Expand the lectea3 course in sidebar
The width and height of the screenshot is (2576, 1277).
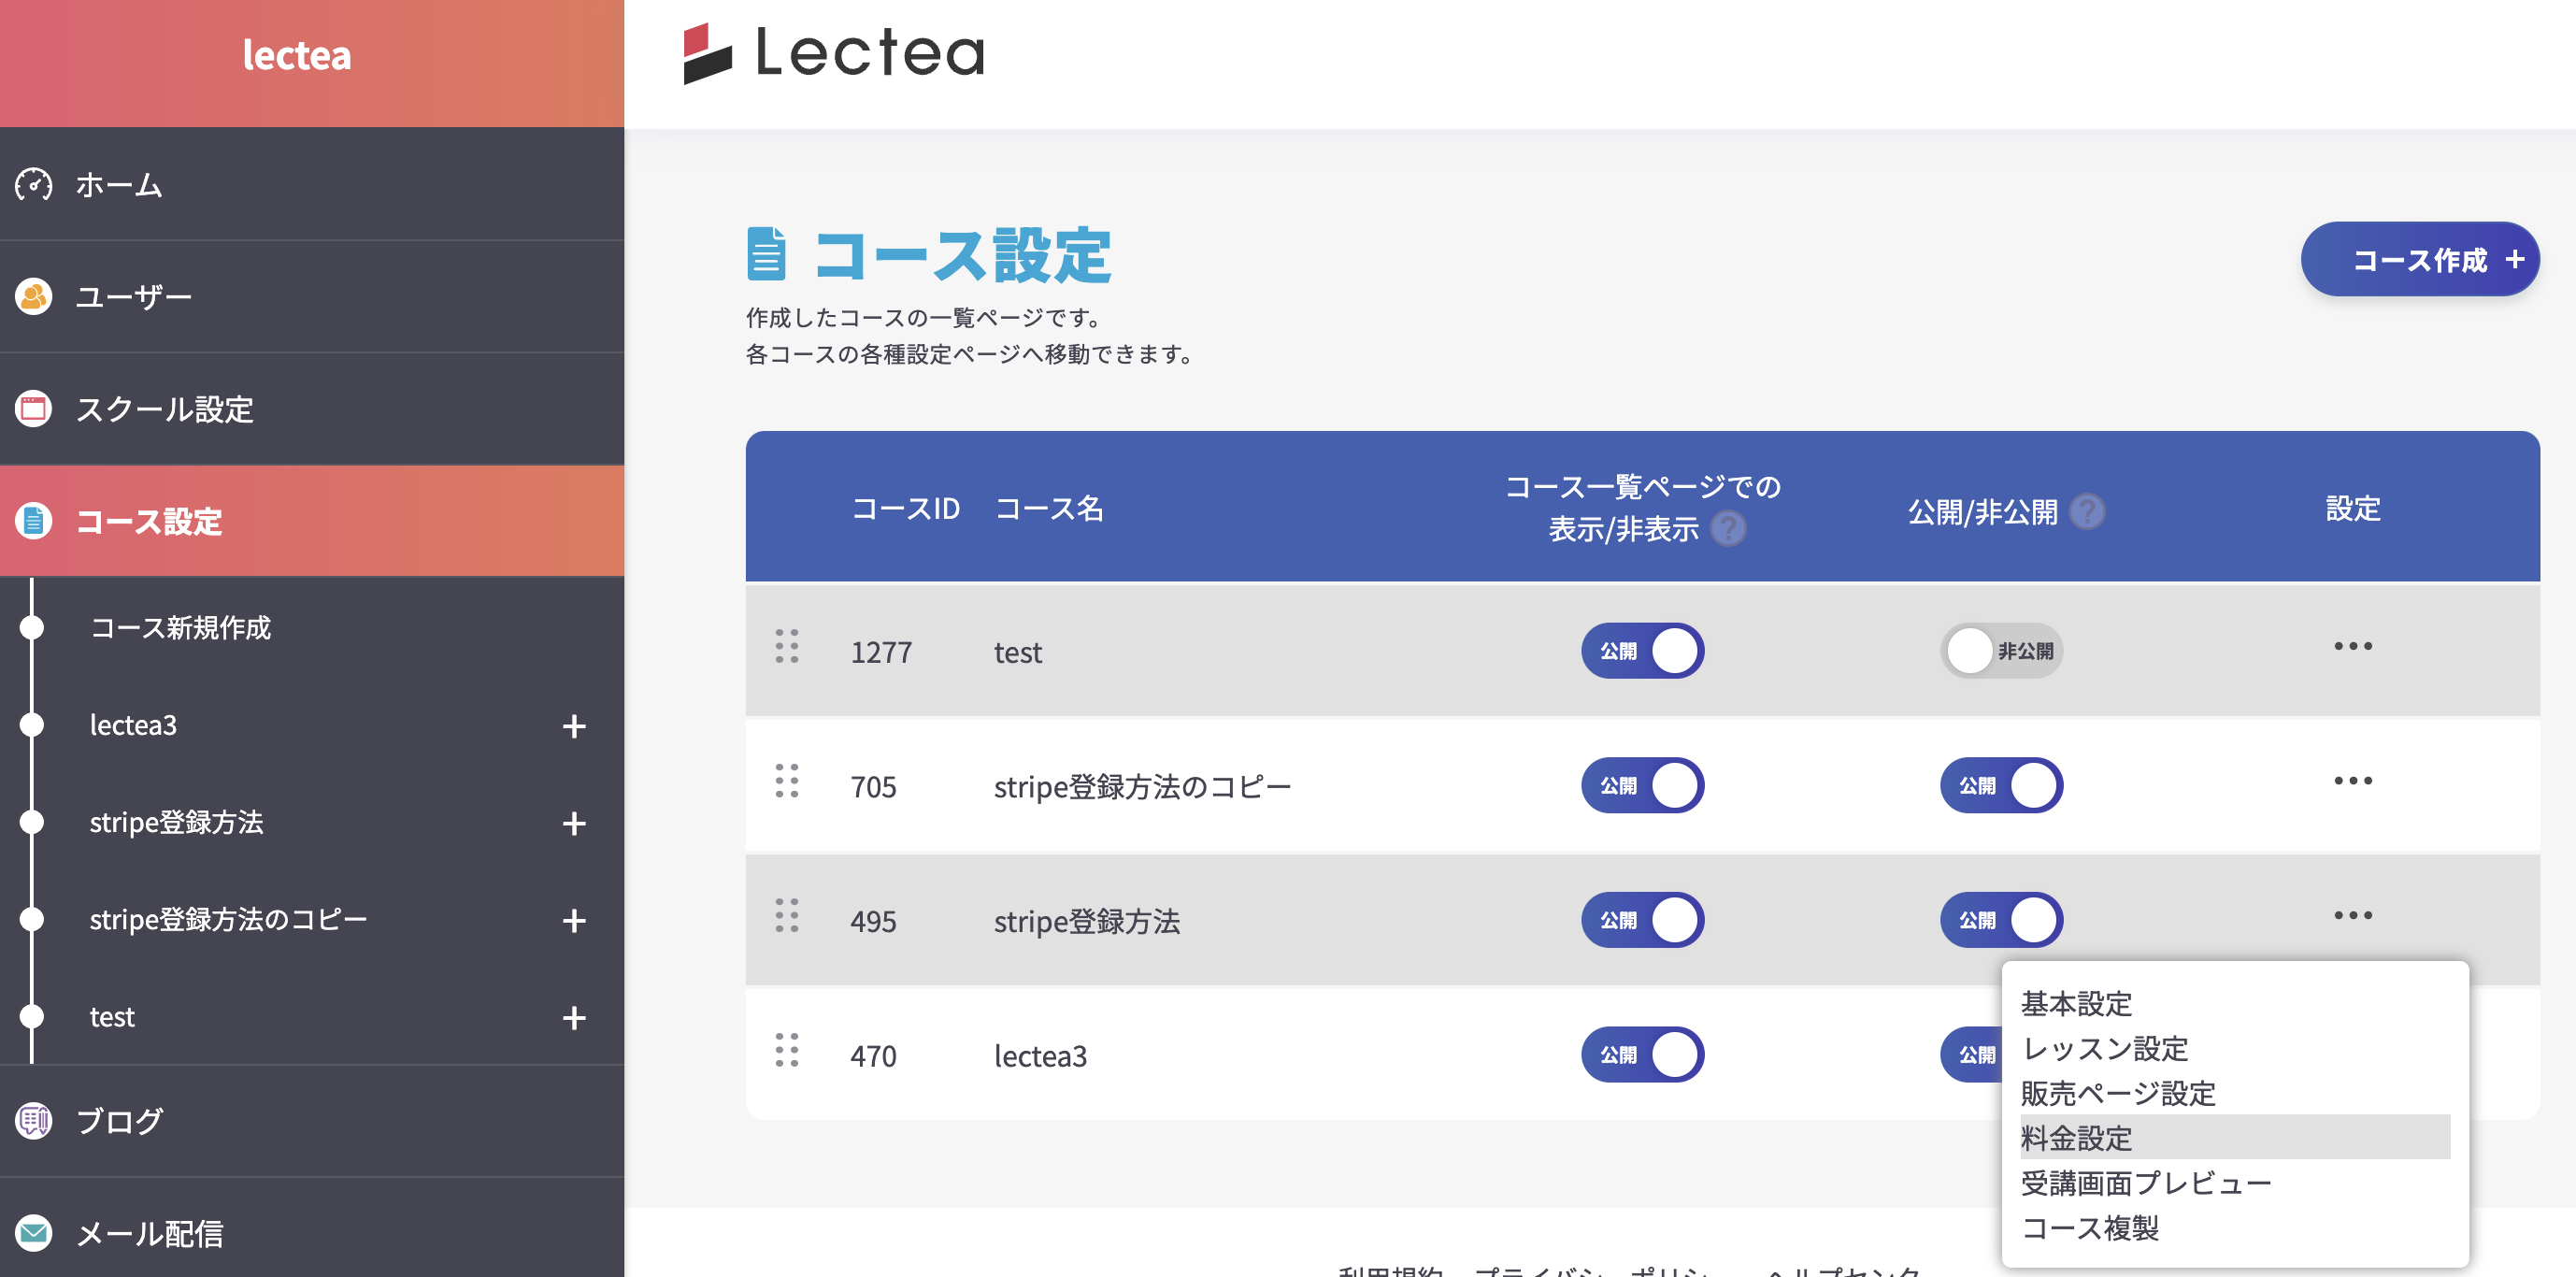(x=573, y=726)
